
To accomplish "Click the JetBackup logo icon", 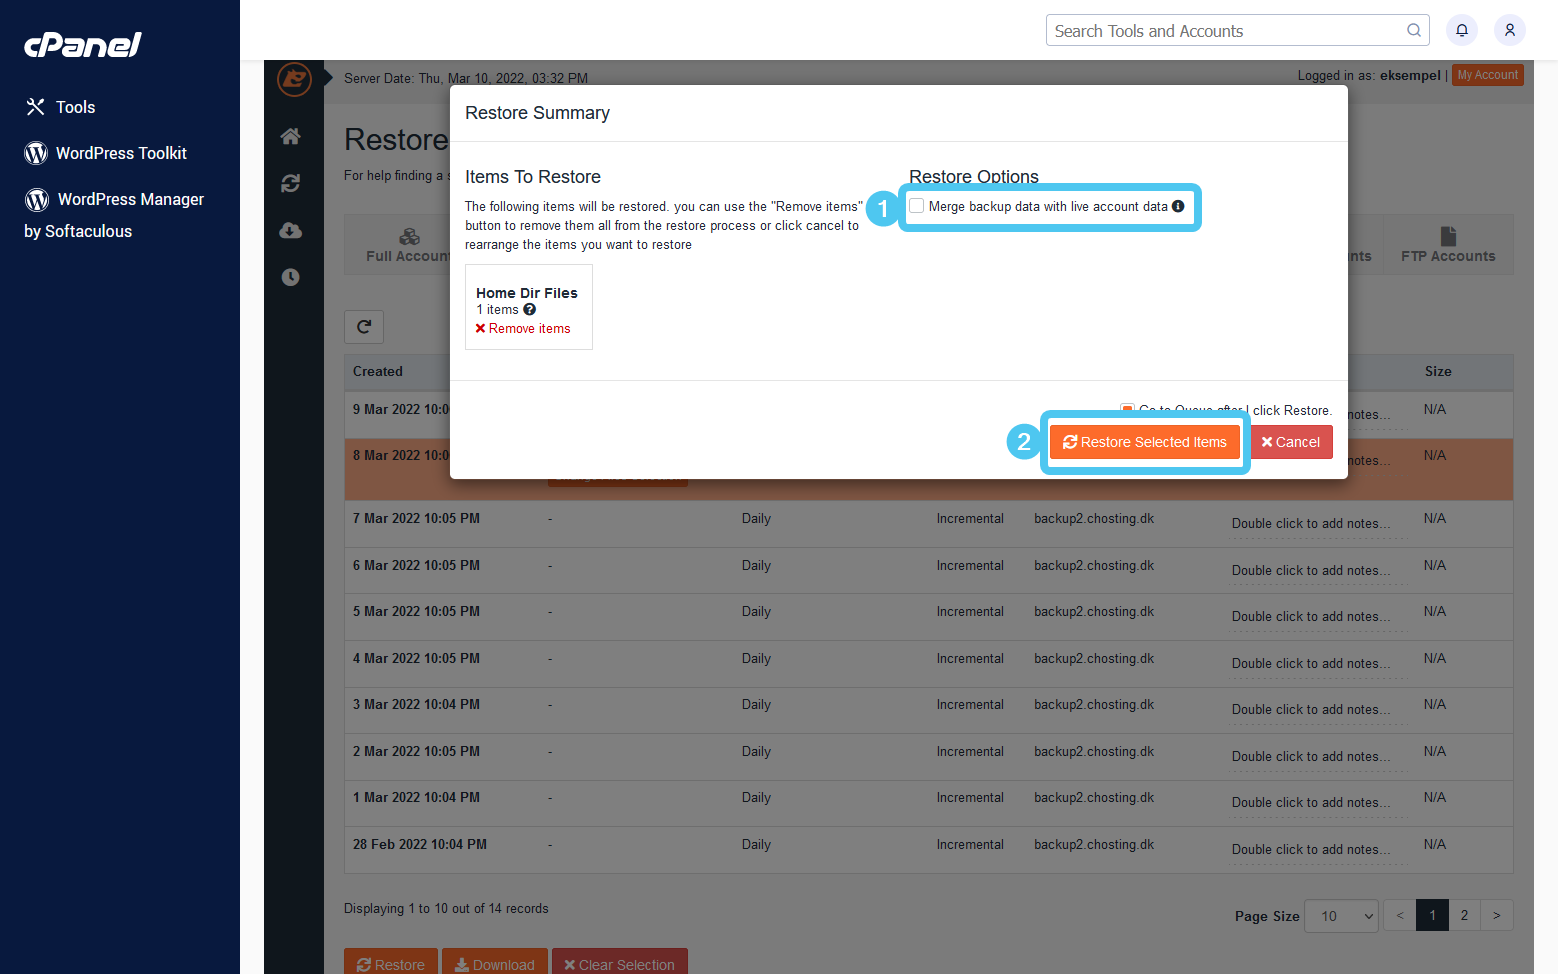I will (294, 79).
